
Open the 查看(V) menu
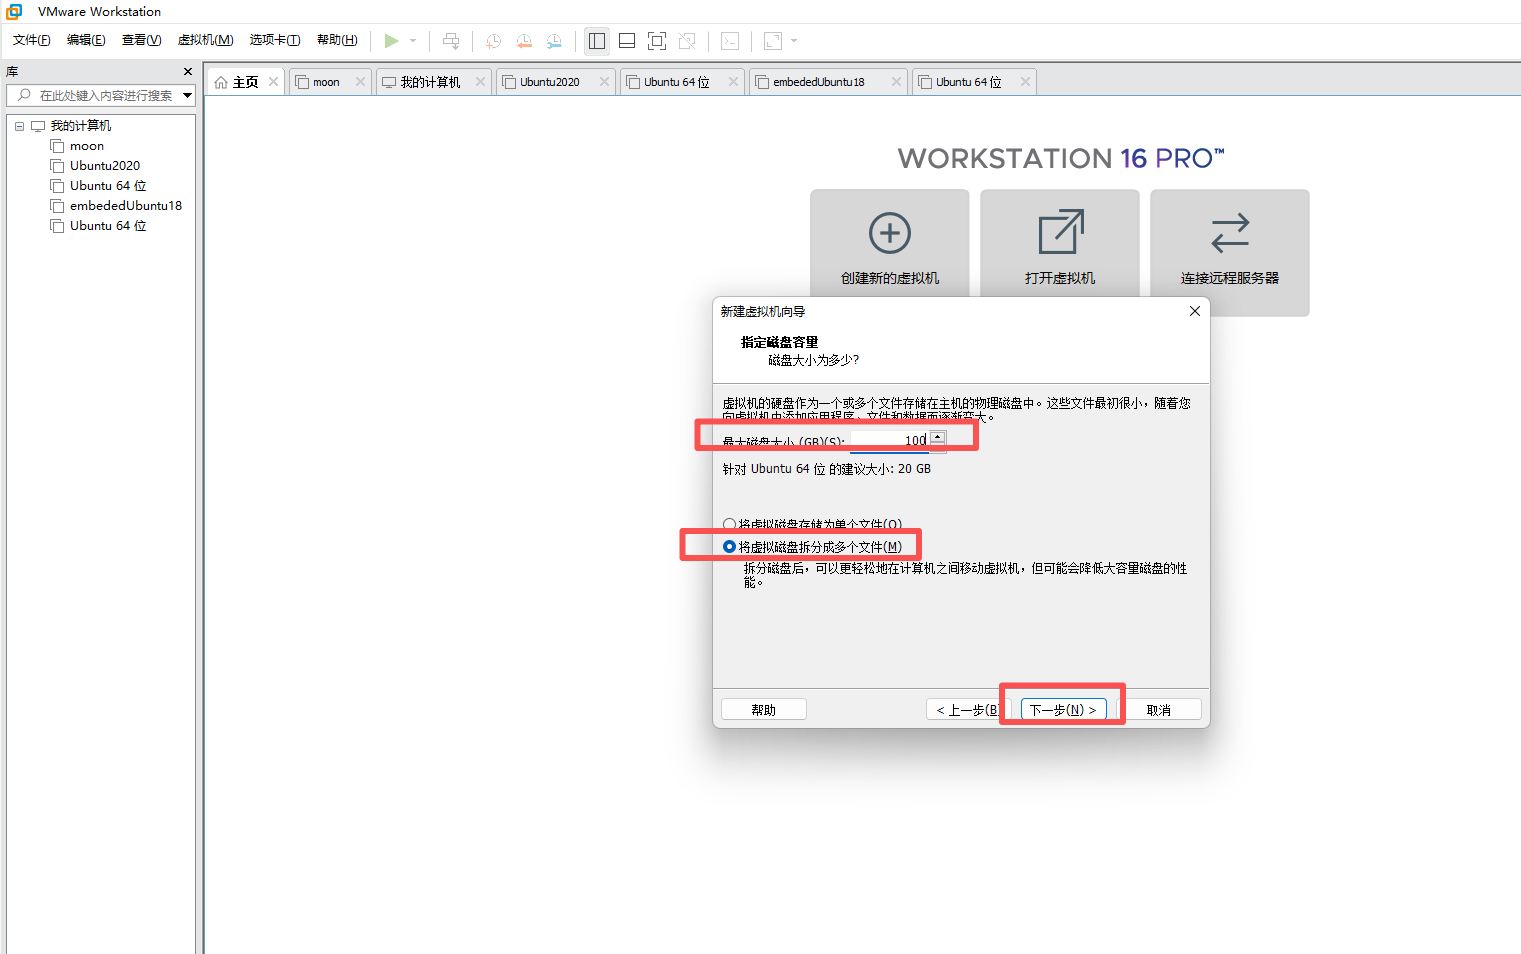(141, 40)
